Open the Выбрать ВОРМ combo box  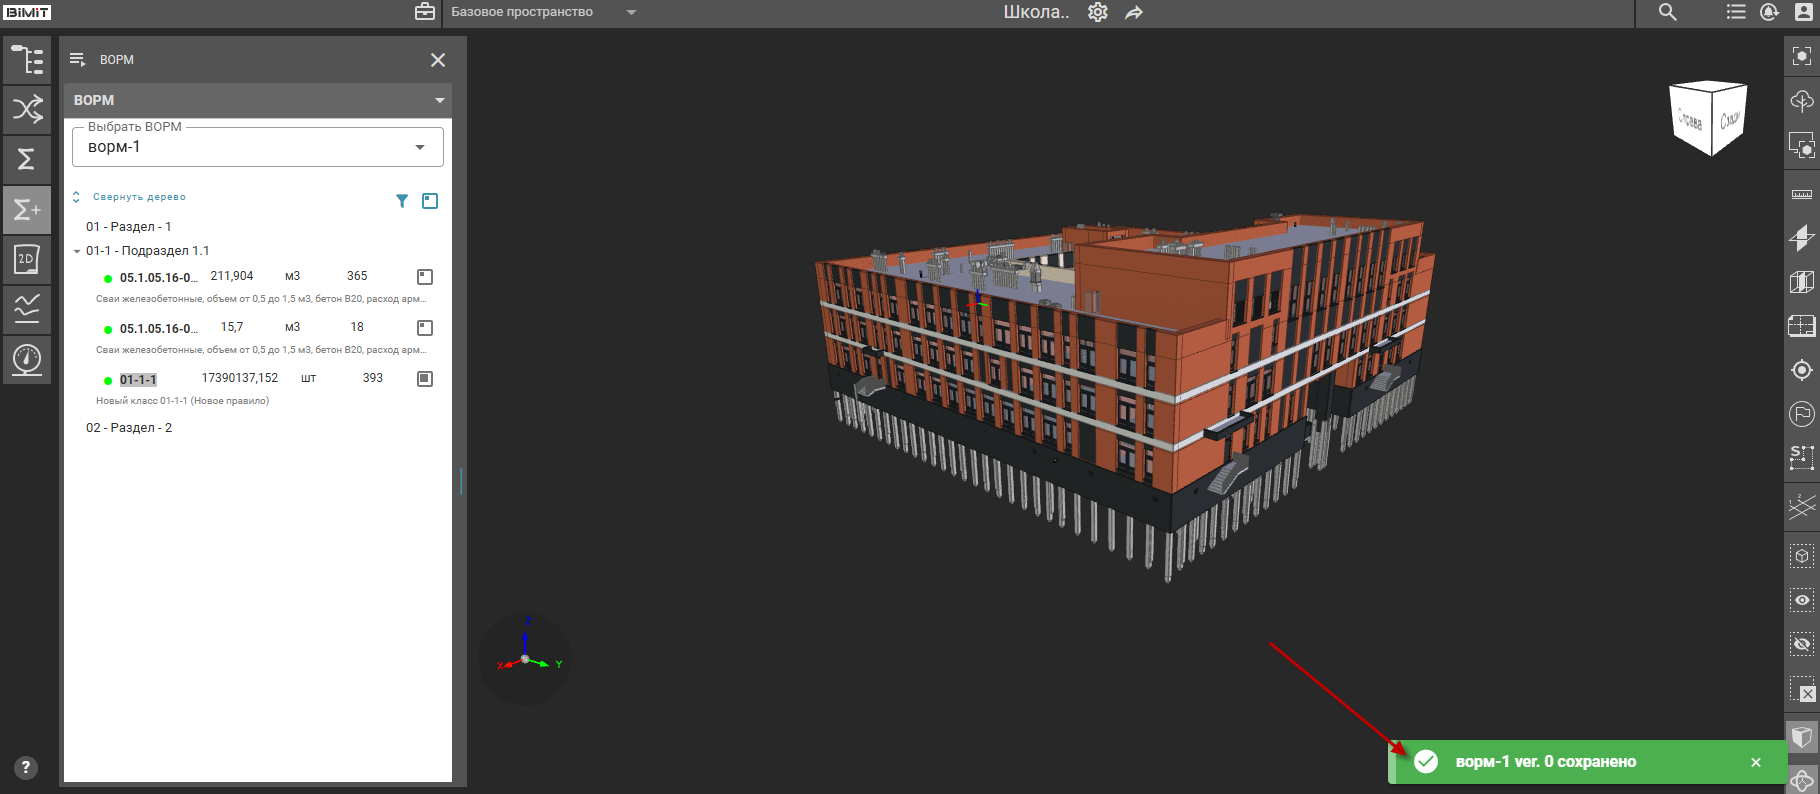[258, 147]
